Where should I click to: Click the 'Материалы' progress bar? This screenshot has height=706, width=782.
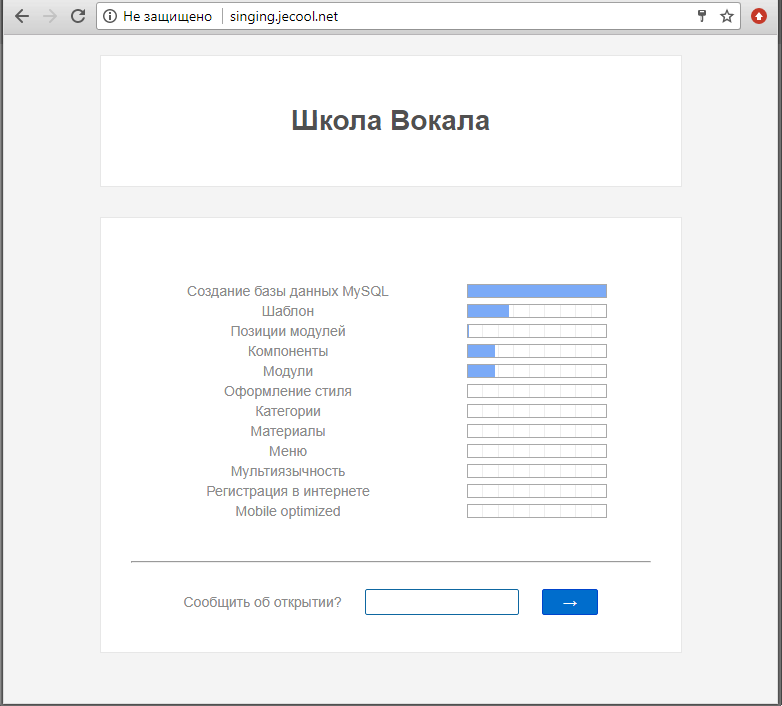pos(537,431)
